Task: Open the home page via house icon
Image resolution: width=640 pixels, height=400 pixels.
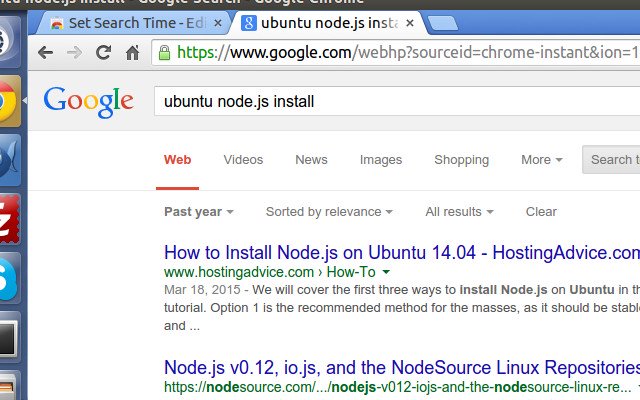Action: (132, 53)
